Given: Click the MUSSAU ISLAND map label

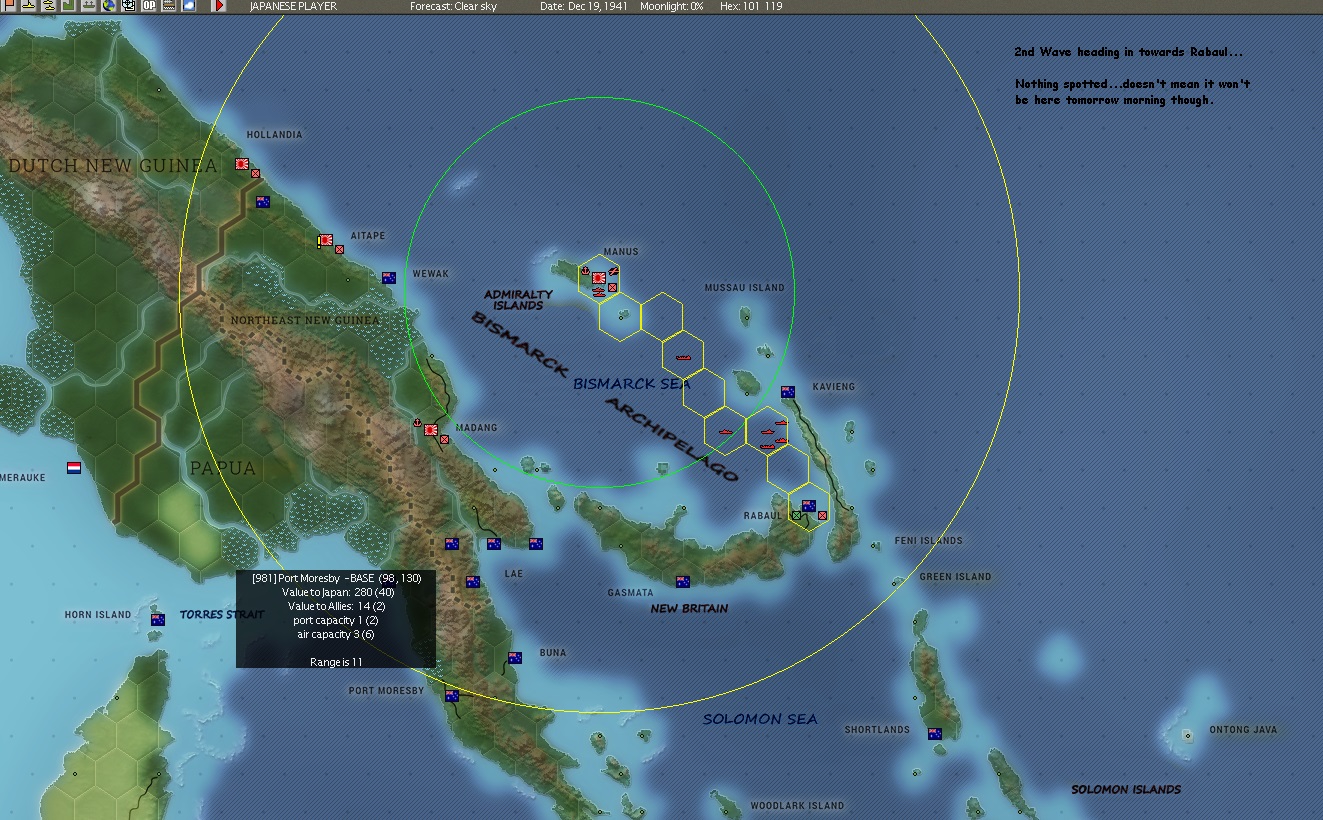Looking at the screenshot, I should click(x=745, y=288).
